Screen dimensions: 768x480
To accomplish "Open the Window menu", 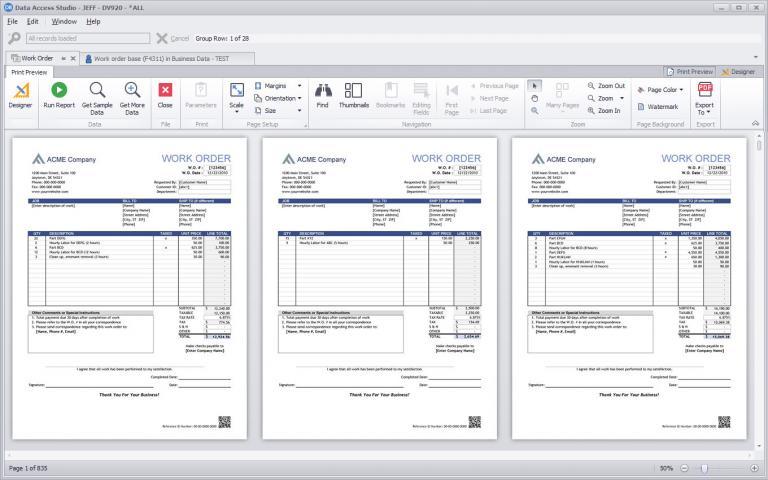I will [x=64, y=22].
